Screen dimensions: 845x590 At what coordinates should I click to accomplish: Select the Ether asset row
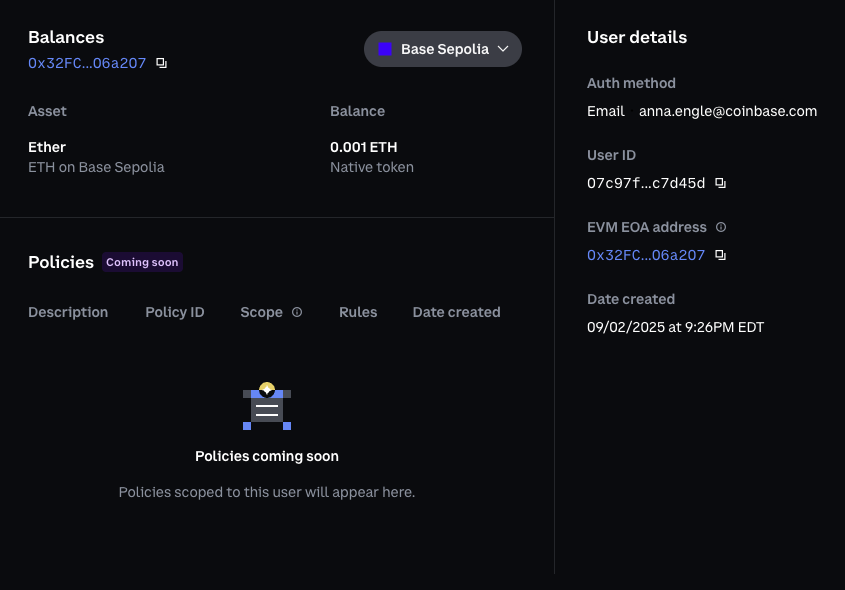click(47, 147)
